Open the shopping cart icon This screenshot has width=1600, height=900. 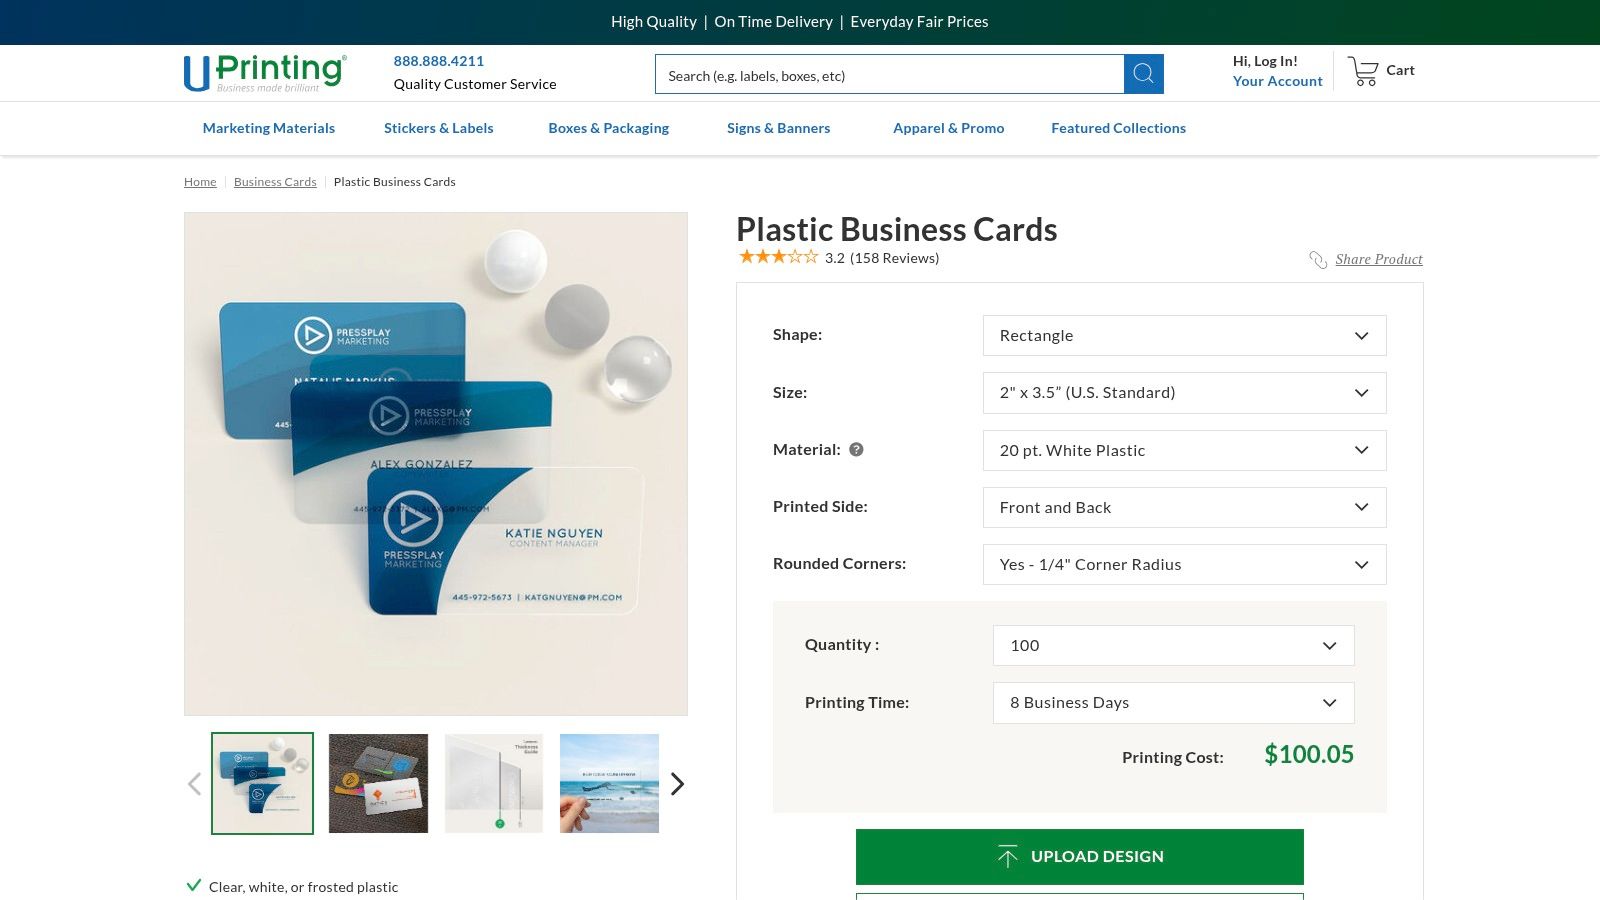1363,71
